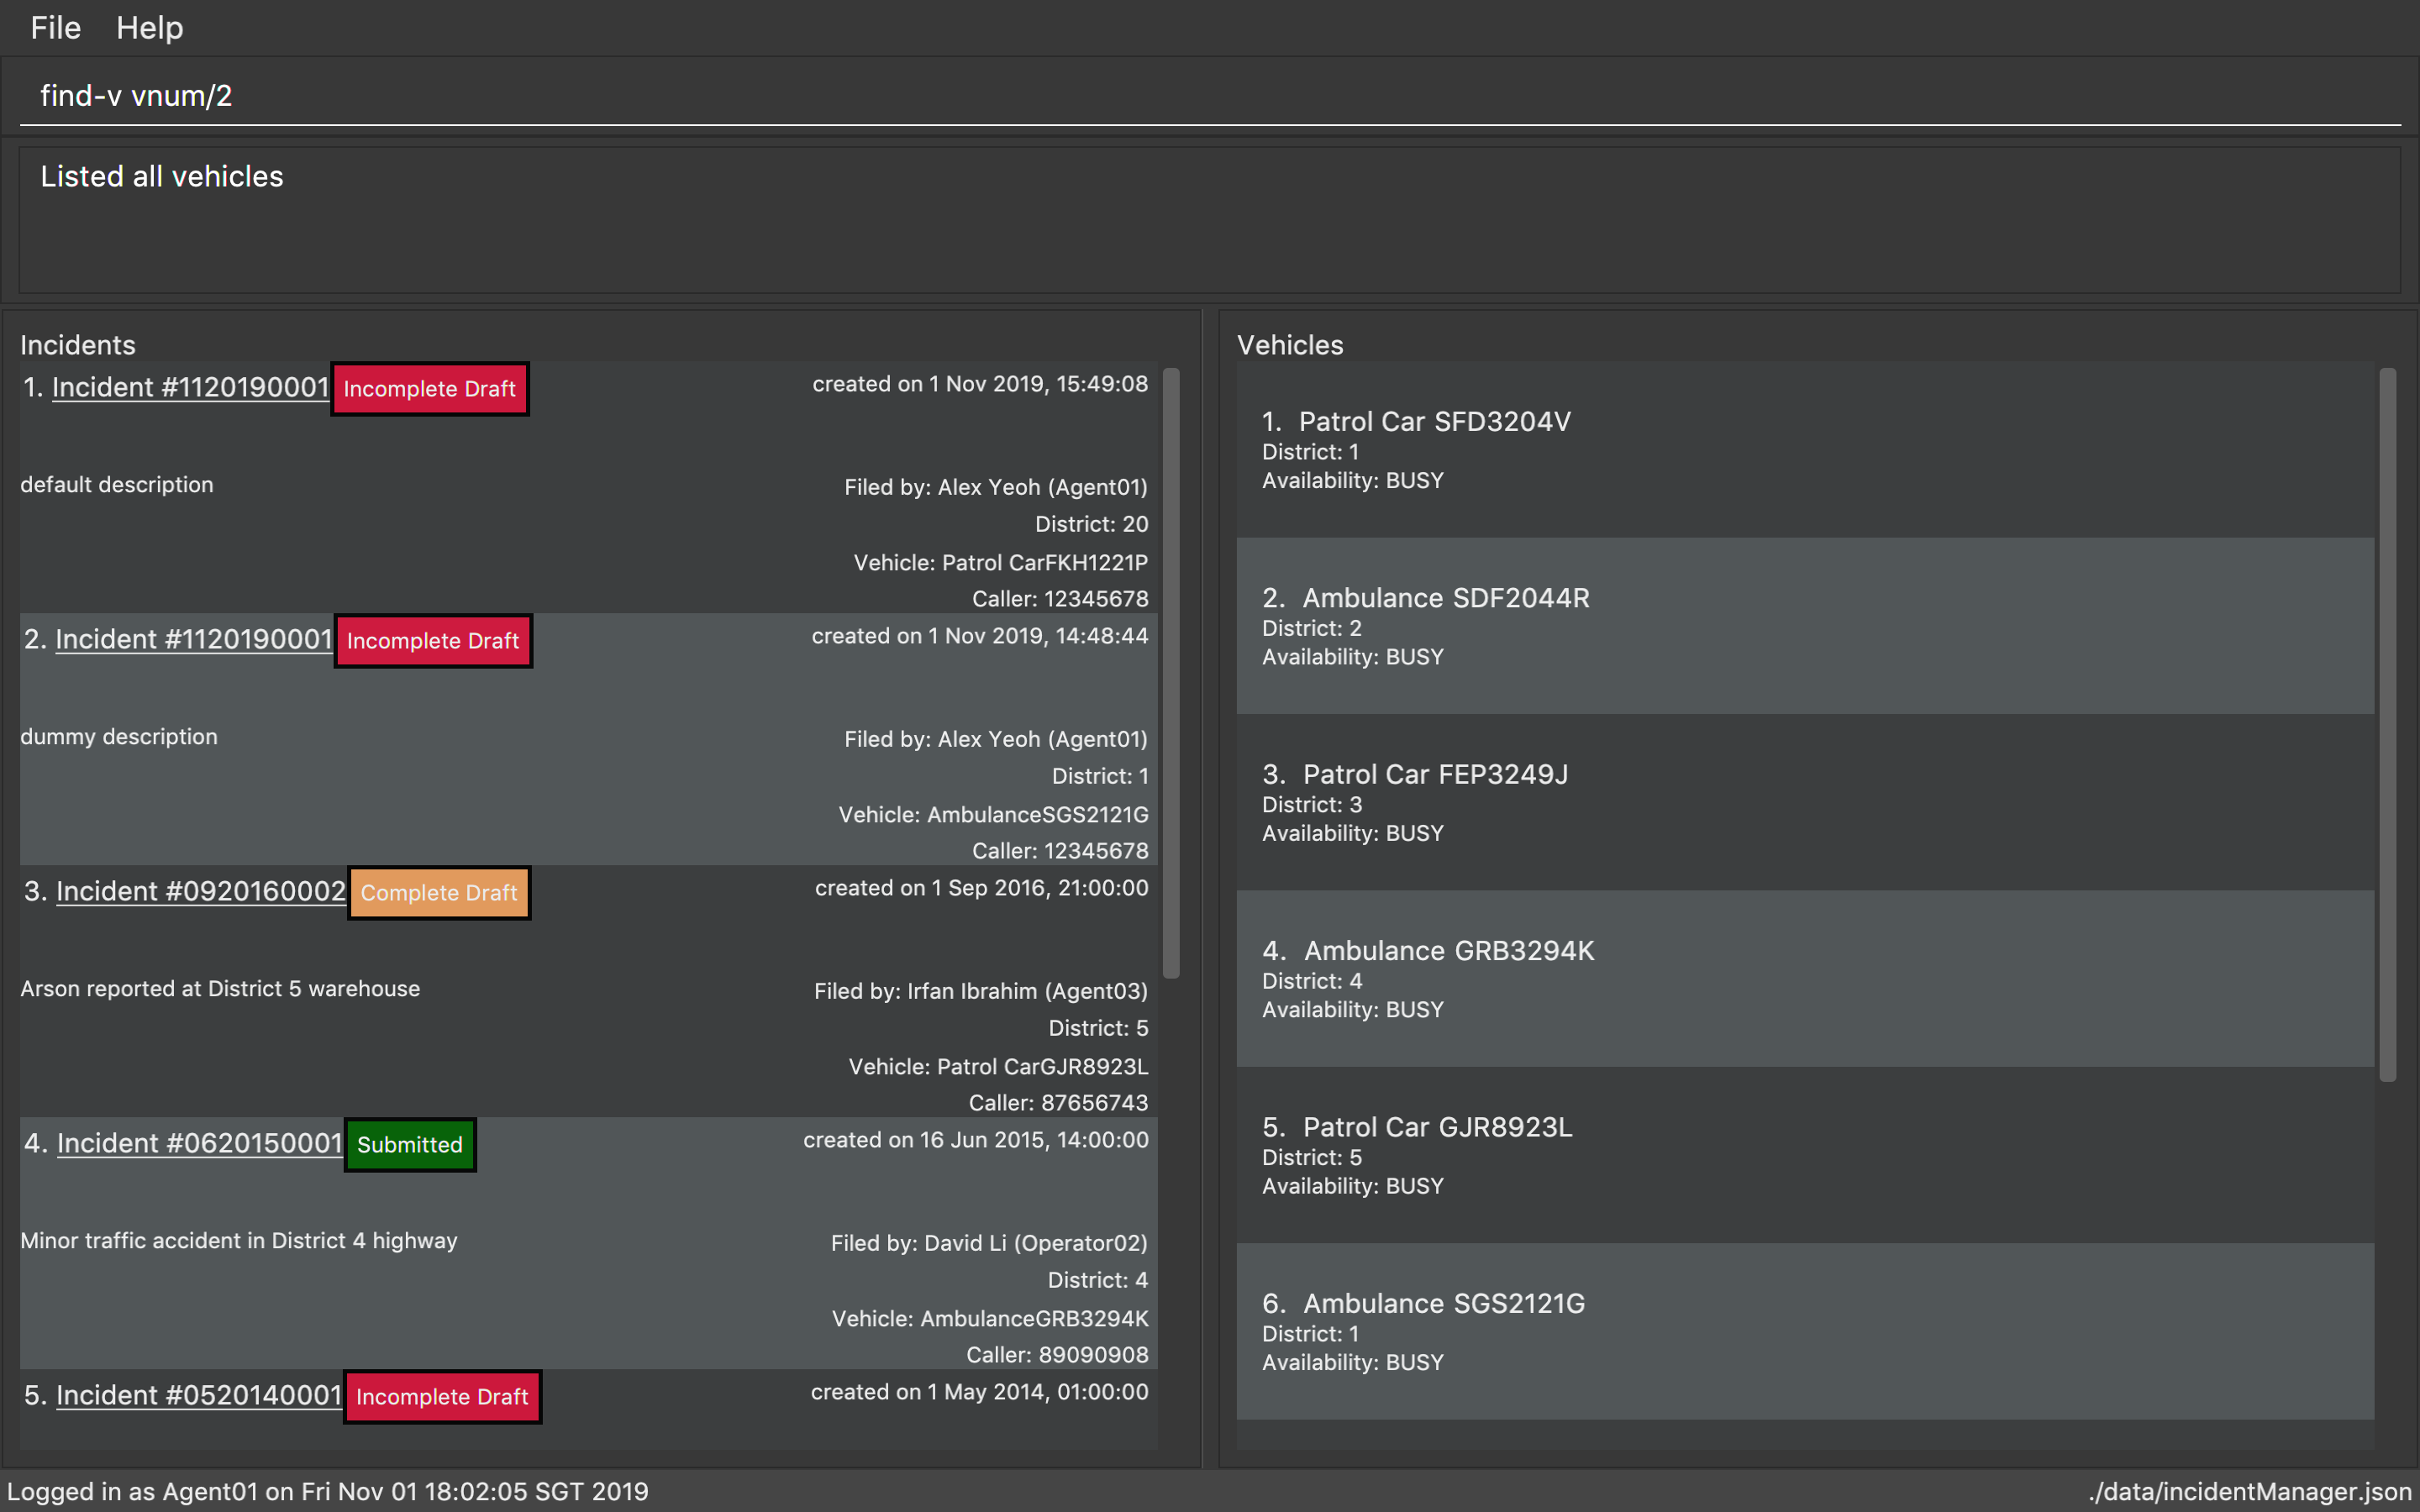Viewport: 2420px width, 1512px height.
Task: Click 'created on 1 May 2014, 01:00:00'
Action: pos(980,1392)
